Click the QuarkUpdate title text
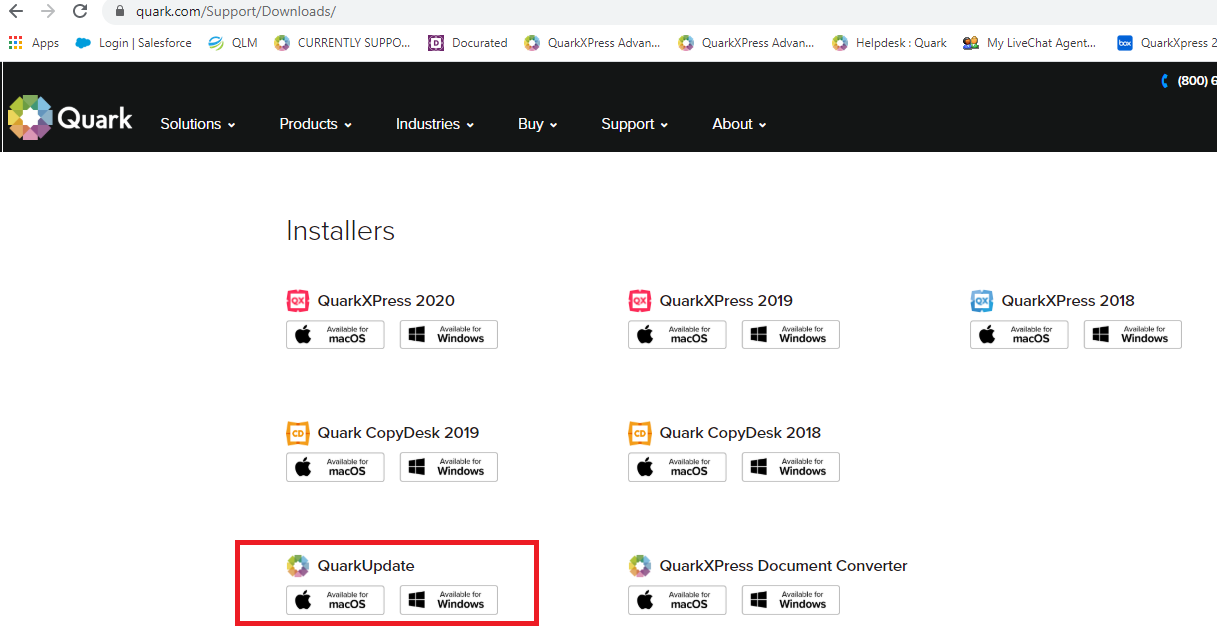 click(x=366, y=566)
